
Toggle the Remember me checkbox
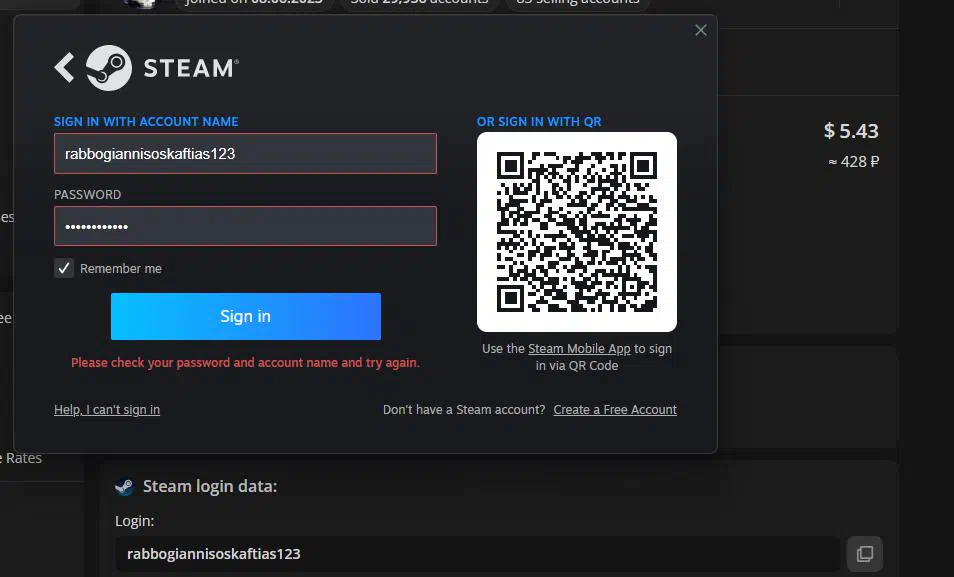point(64,268)
